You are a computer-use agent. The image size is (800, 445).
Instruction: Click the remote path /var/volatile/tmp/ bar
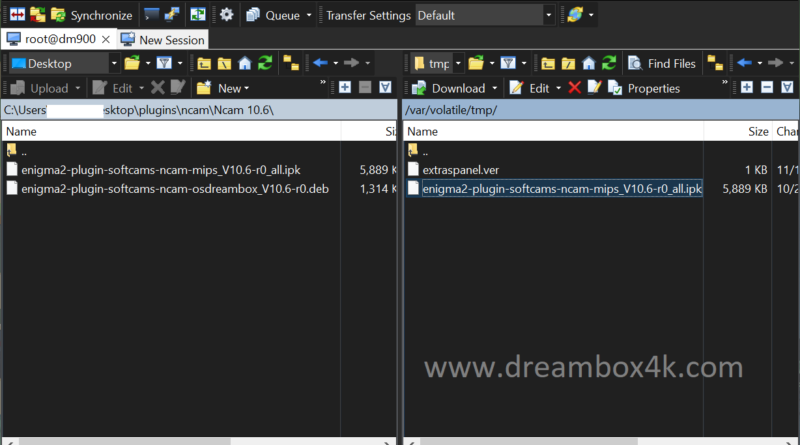coord(601,110)
